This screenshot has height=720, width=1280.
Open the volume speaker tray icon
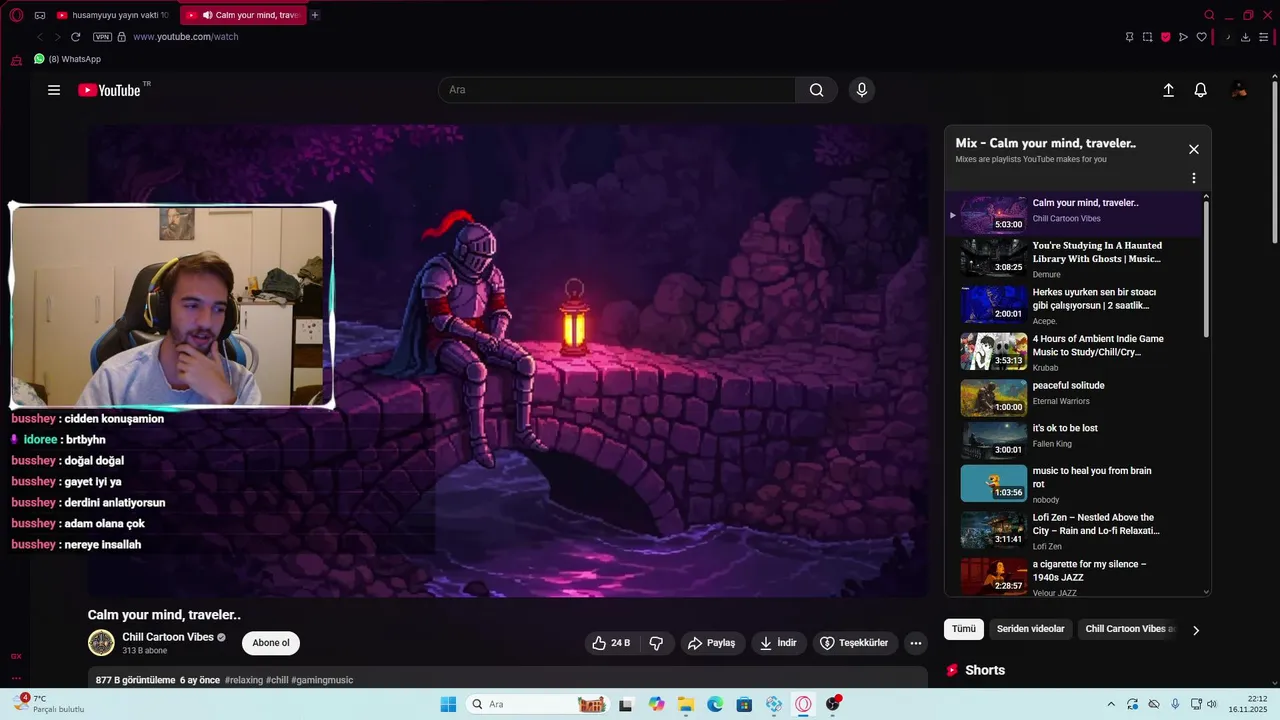[1212, 704]
